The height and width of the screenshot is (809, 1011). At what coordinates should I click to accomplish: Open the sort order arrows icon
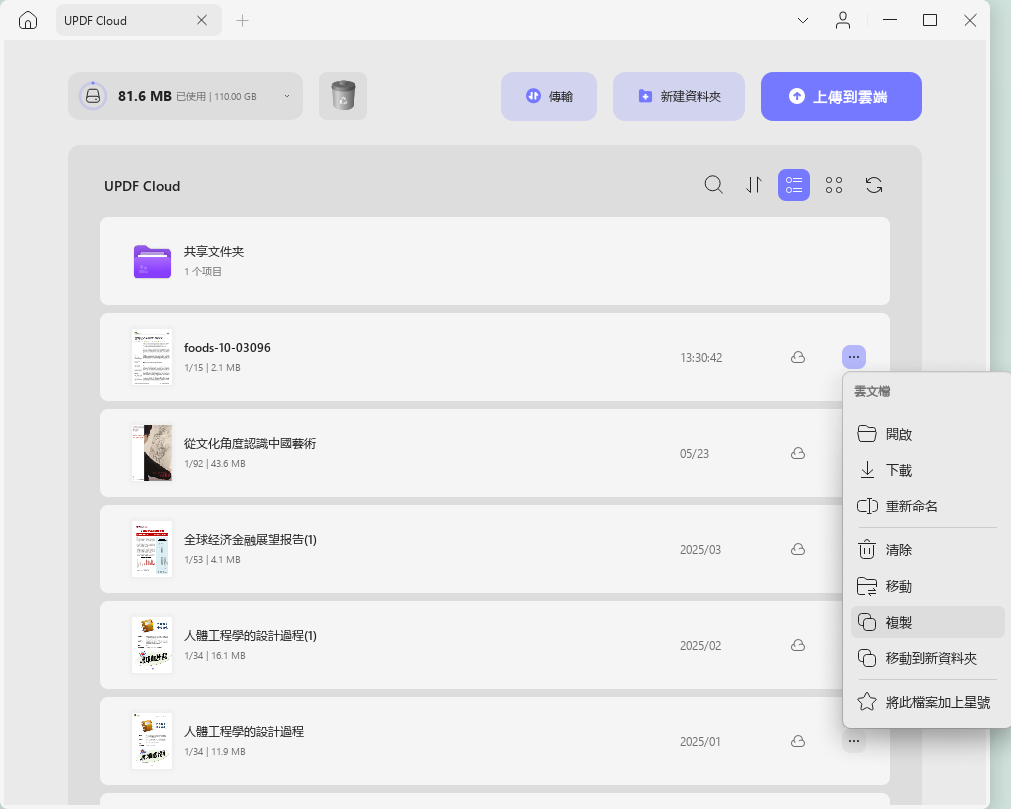pos(754,185)
